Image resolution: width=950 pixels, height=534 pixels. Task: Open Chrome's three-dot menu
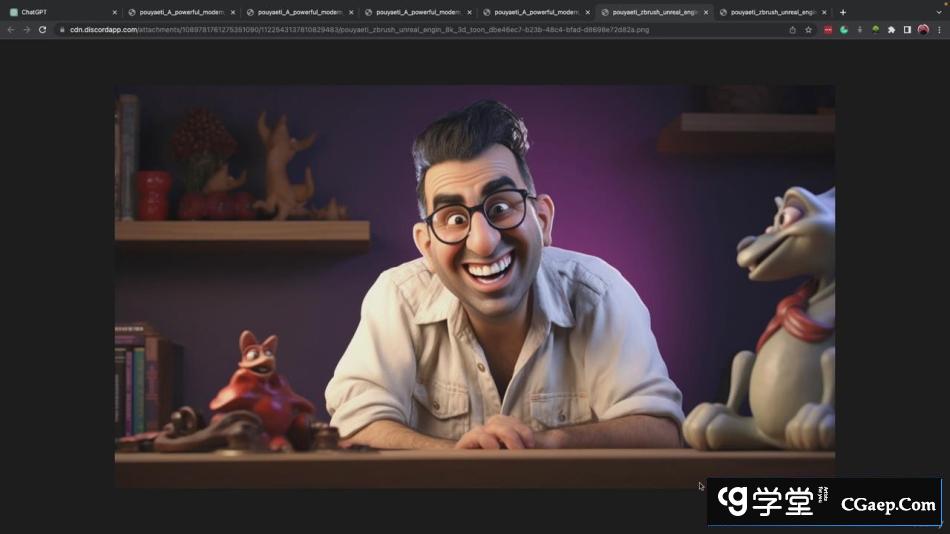tap(939, 30)
